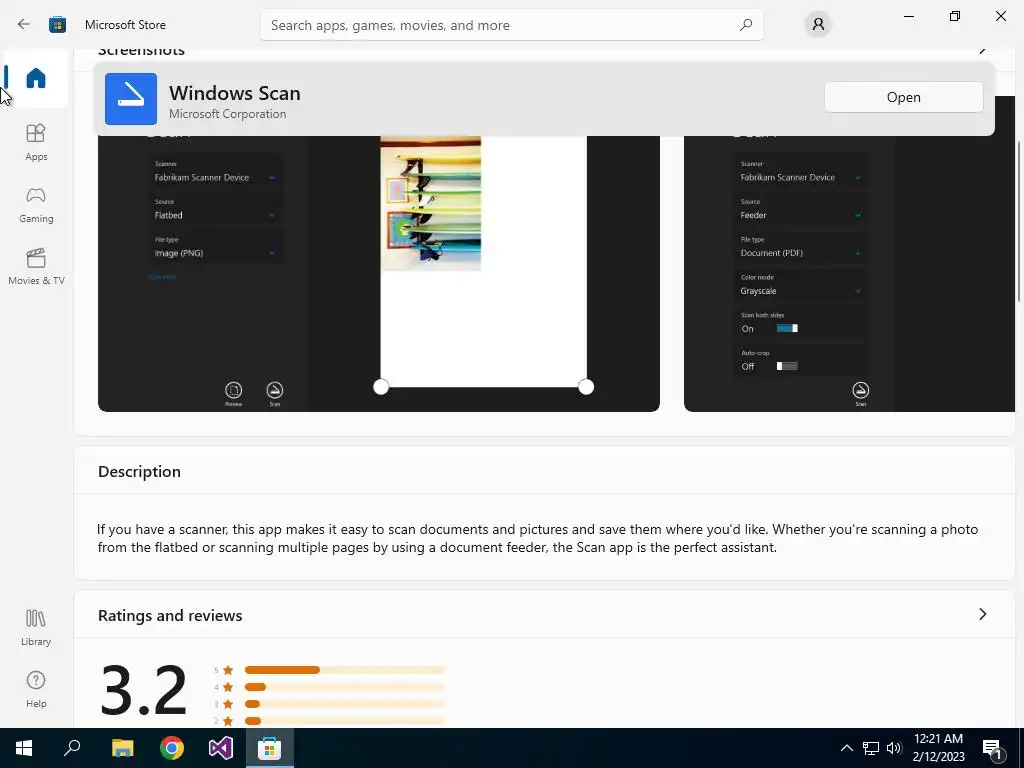Click the Windows Scan app icon
The image size is (1024, 768).
(131, 99)
